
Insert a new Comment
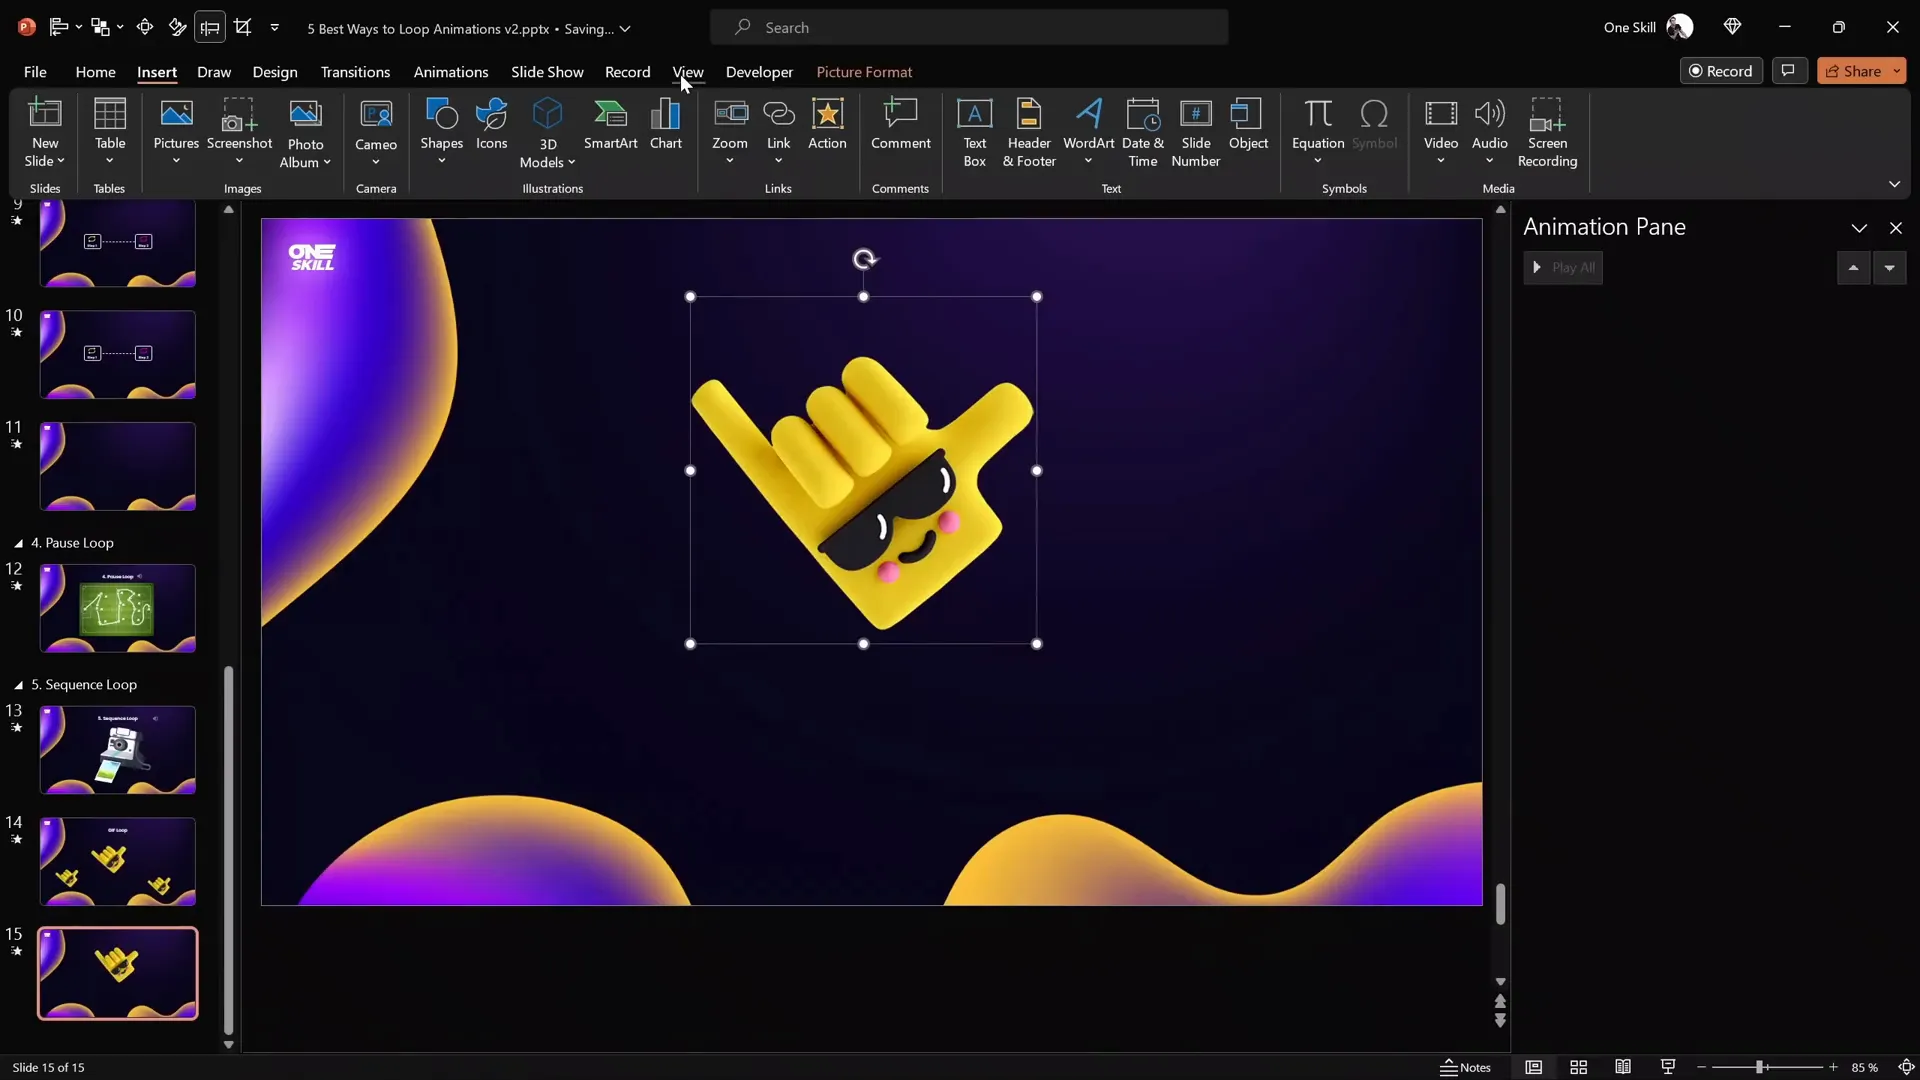(900, 124)
